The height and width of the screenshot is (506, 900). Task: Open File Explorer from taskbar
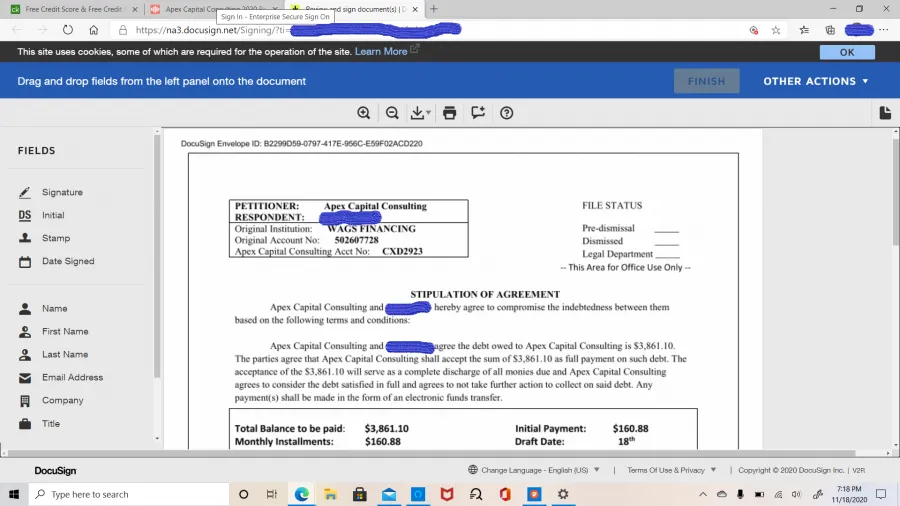coord(331,494)
